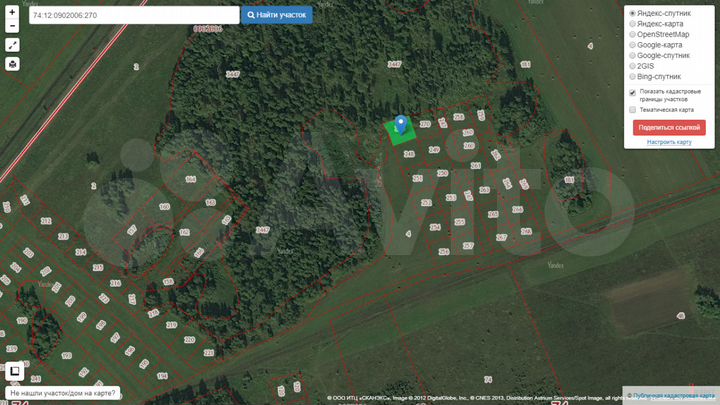Toggle Показать кадастровые границы участков checkbox
Screen dimensions: 720x405
[632, 93]
